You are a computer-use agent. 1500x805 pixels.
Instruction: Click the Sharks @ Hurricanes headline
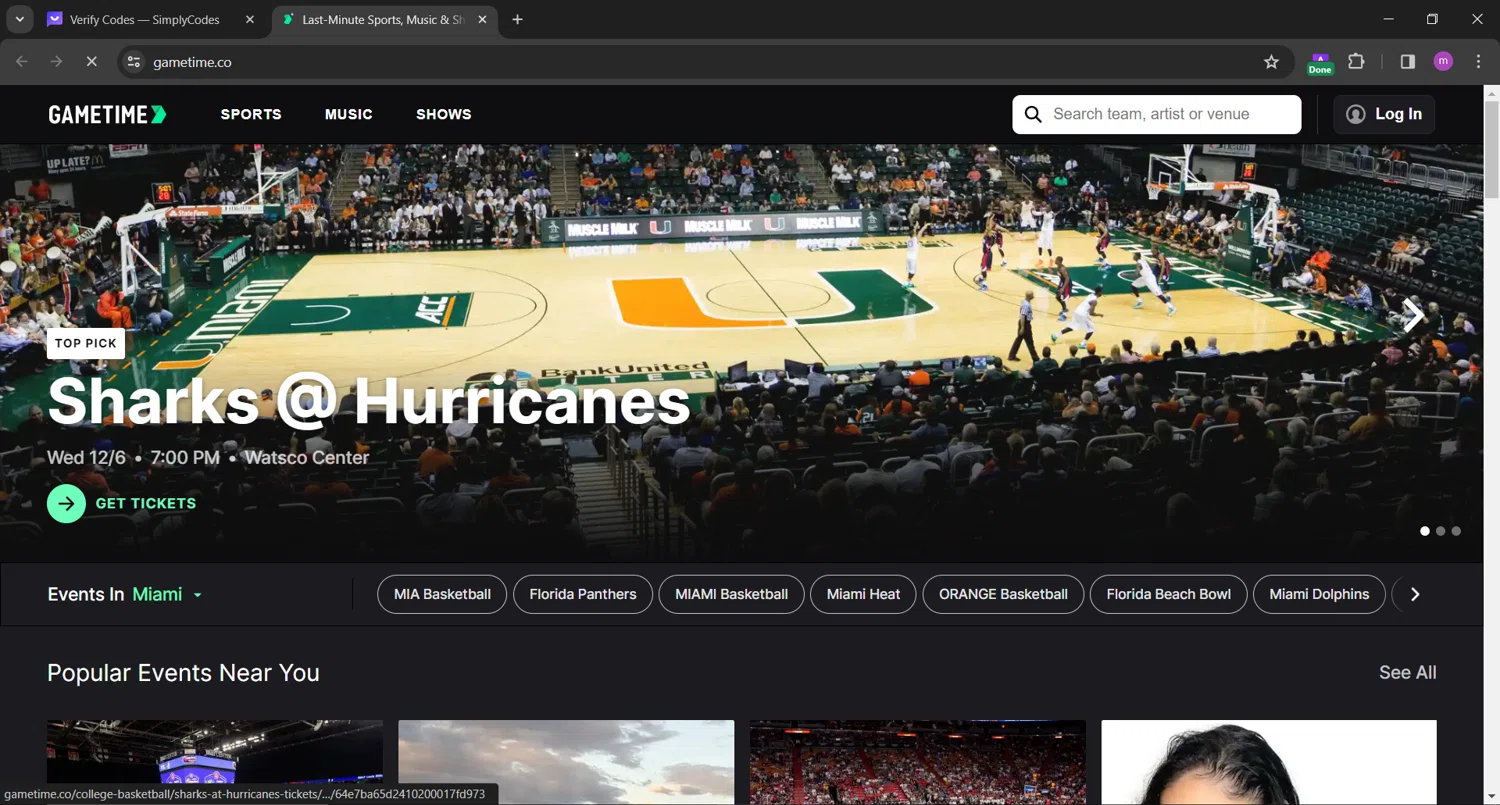(x=368, y=402)
